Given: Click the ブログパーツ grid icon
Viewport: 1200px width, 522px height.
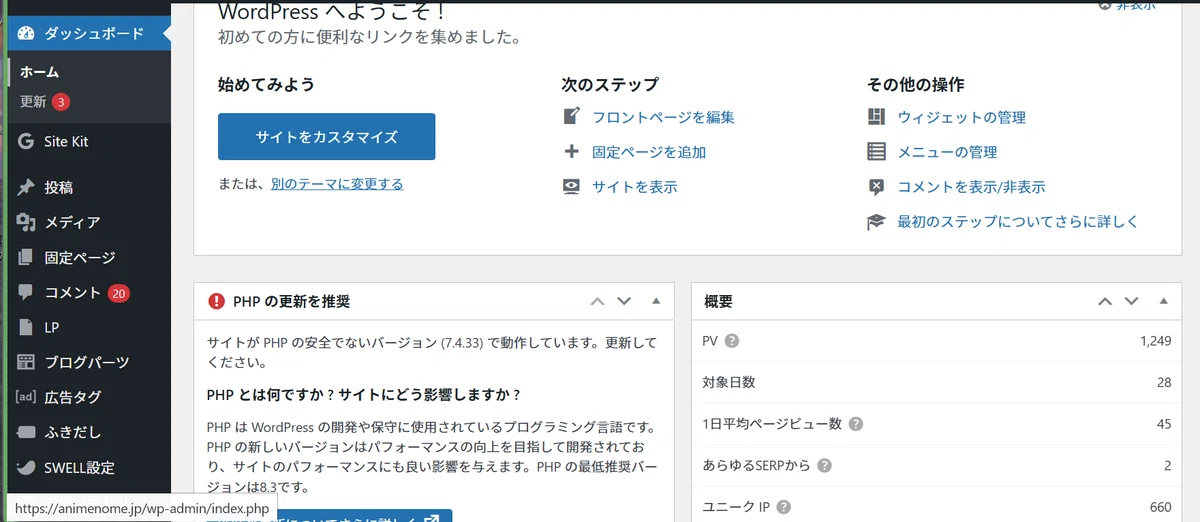Looking at the screenshot, I should pyautogui.click(x=26, y=362).
